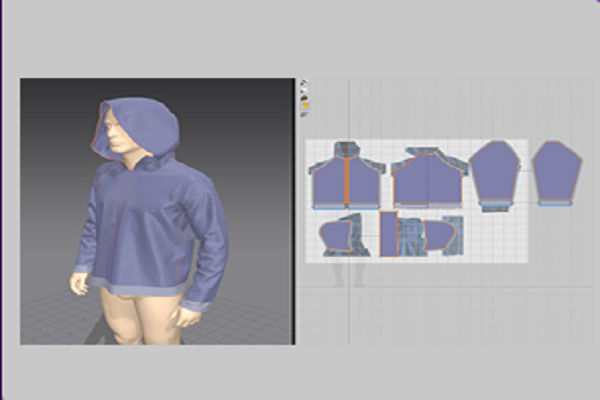Select the bottom-right hood pattern piece
Screen dimensions: 600x400
click(x=439, y=236)
